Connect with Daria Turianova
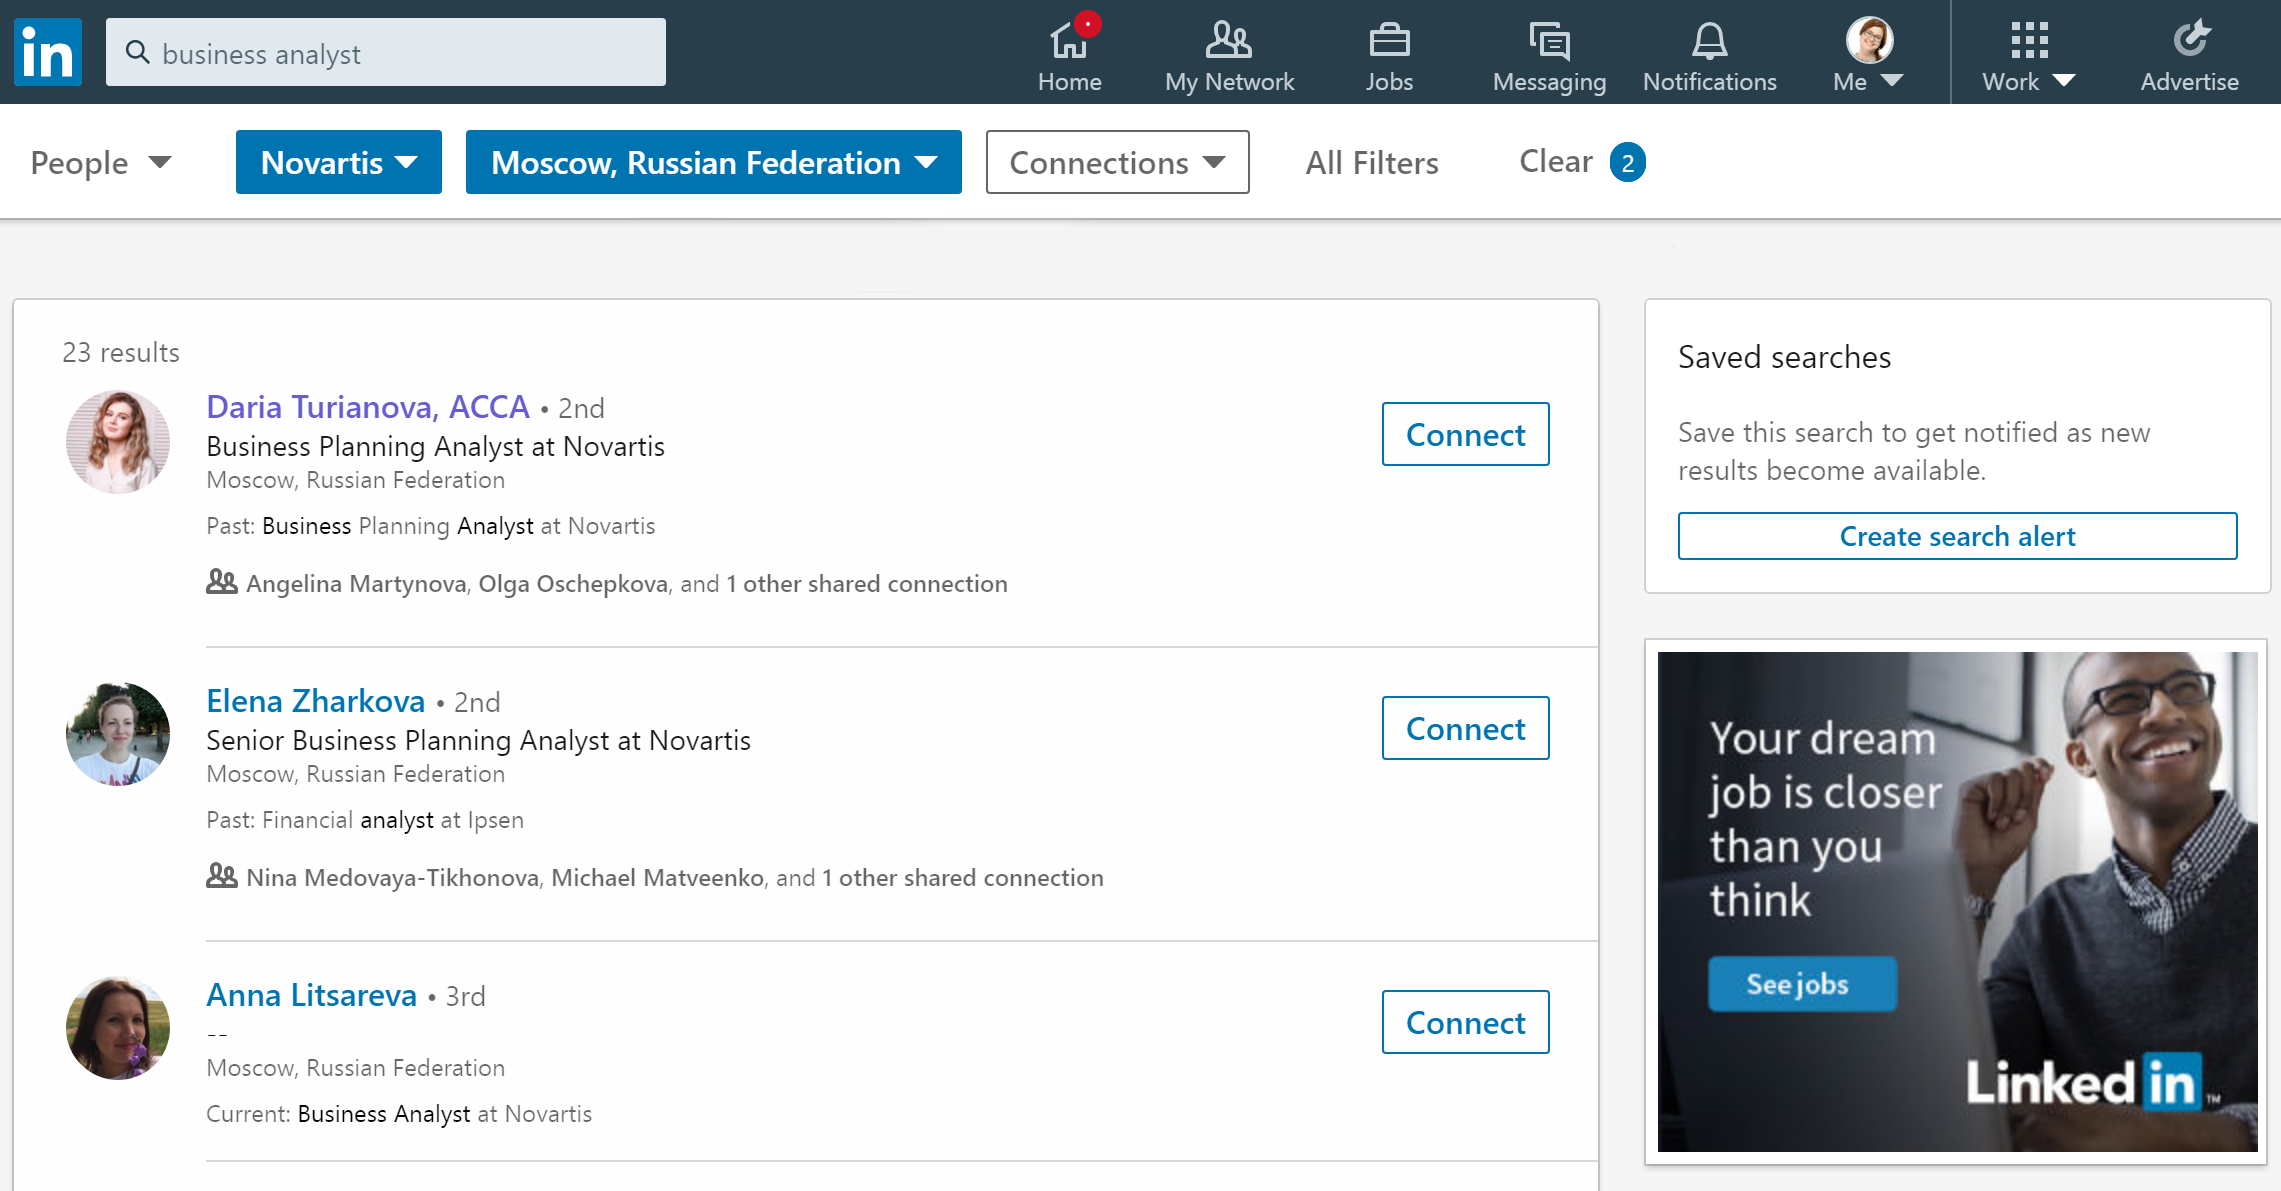Screen dimensions: 2281x1191 click(1466, 434)
